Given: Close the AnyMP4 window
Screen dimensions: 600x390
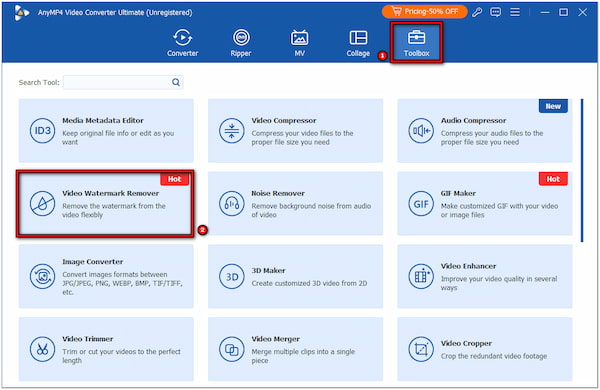Looking at the screenshot, I should [x=582, y=12].
